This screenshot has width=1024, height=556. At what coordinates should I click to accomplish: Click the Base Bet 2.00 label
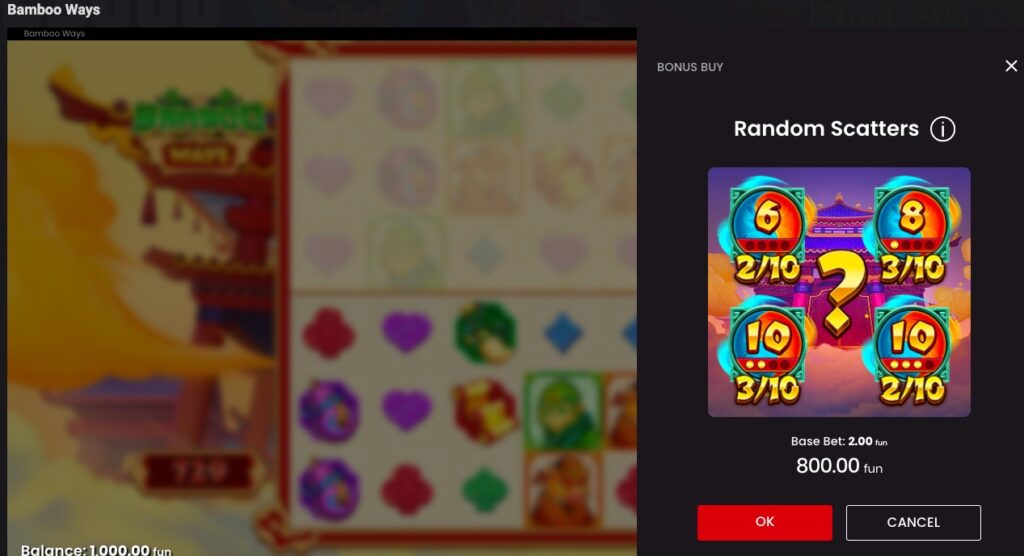tap(839, 442)
